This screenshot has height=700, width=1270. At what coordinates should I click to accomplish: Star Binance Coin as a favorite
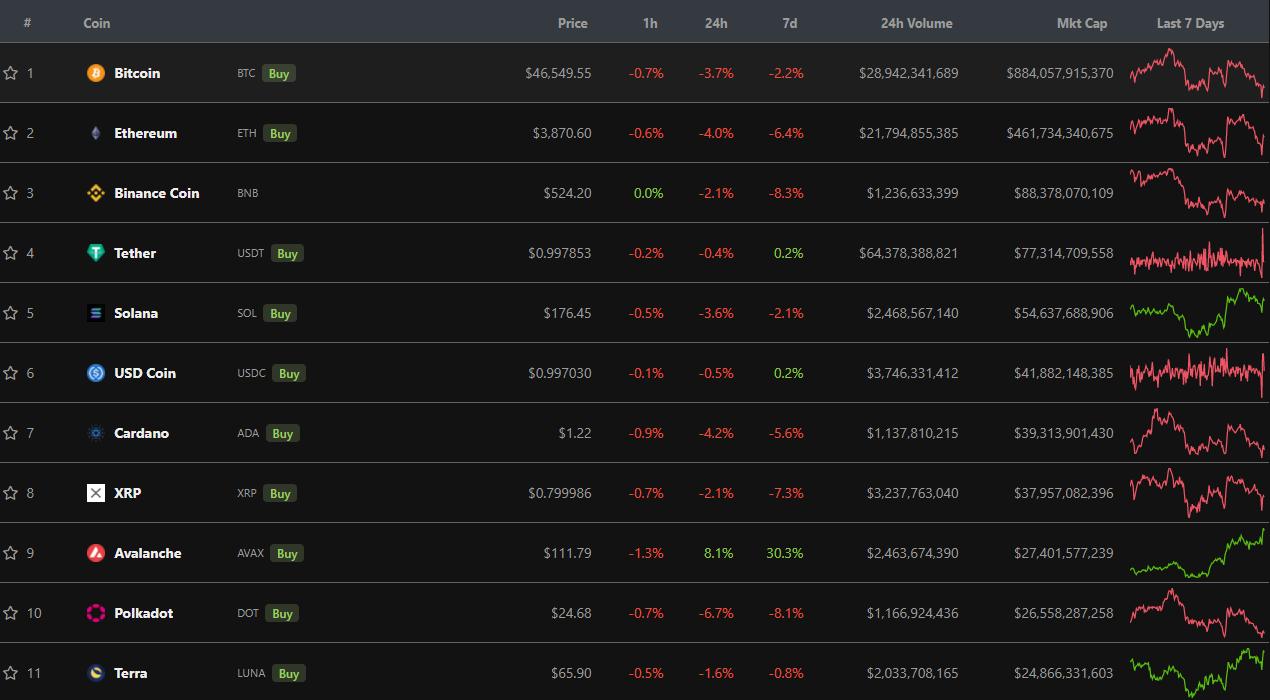pyautogui.click(x=10, y=193)
